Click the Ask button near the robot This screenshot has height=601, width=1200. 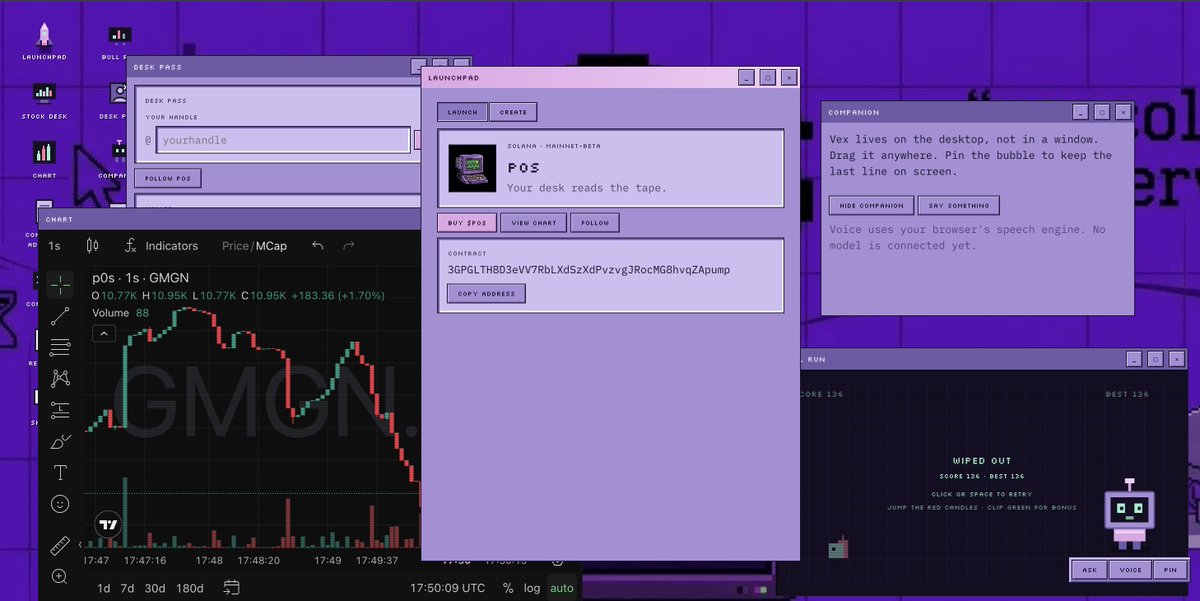tap(1089, 570)
